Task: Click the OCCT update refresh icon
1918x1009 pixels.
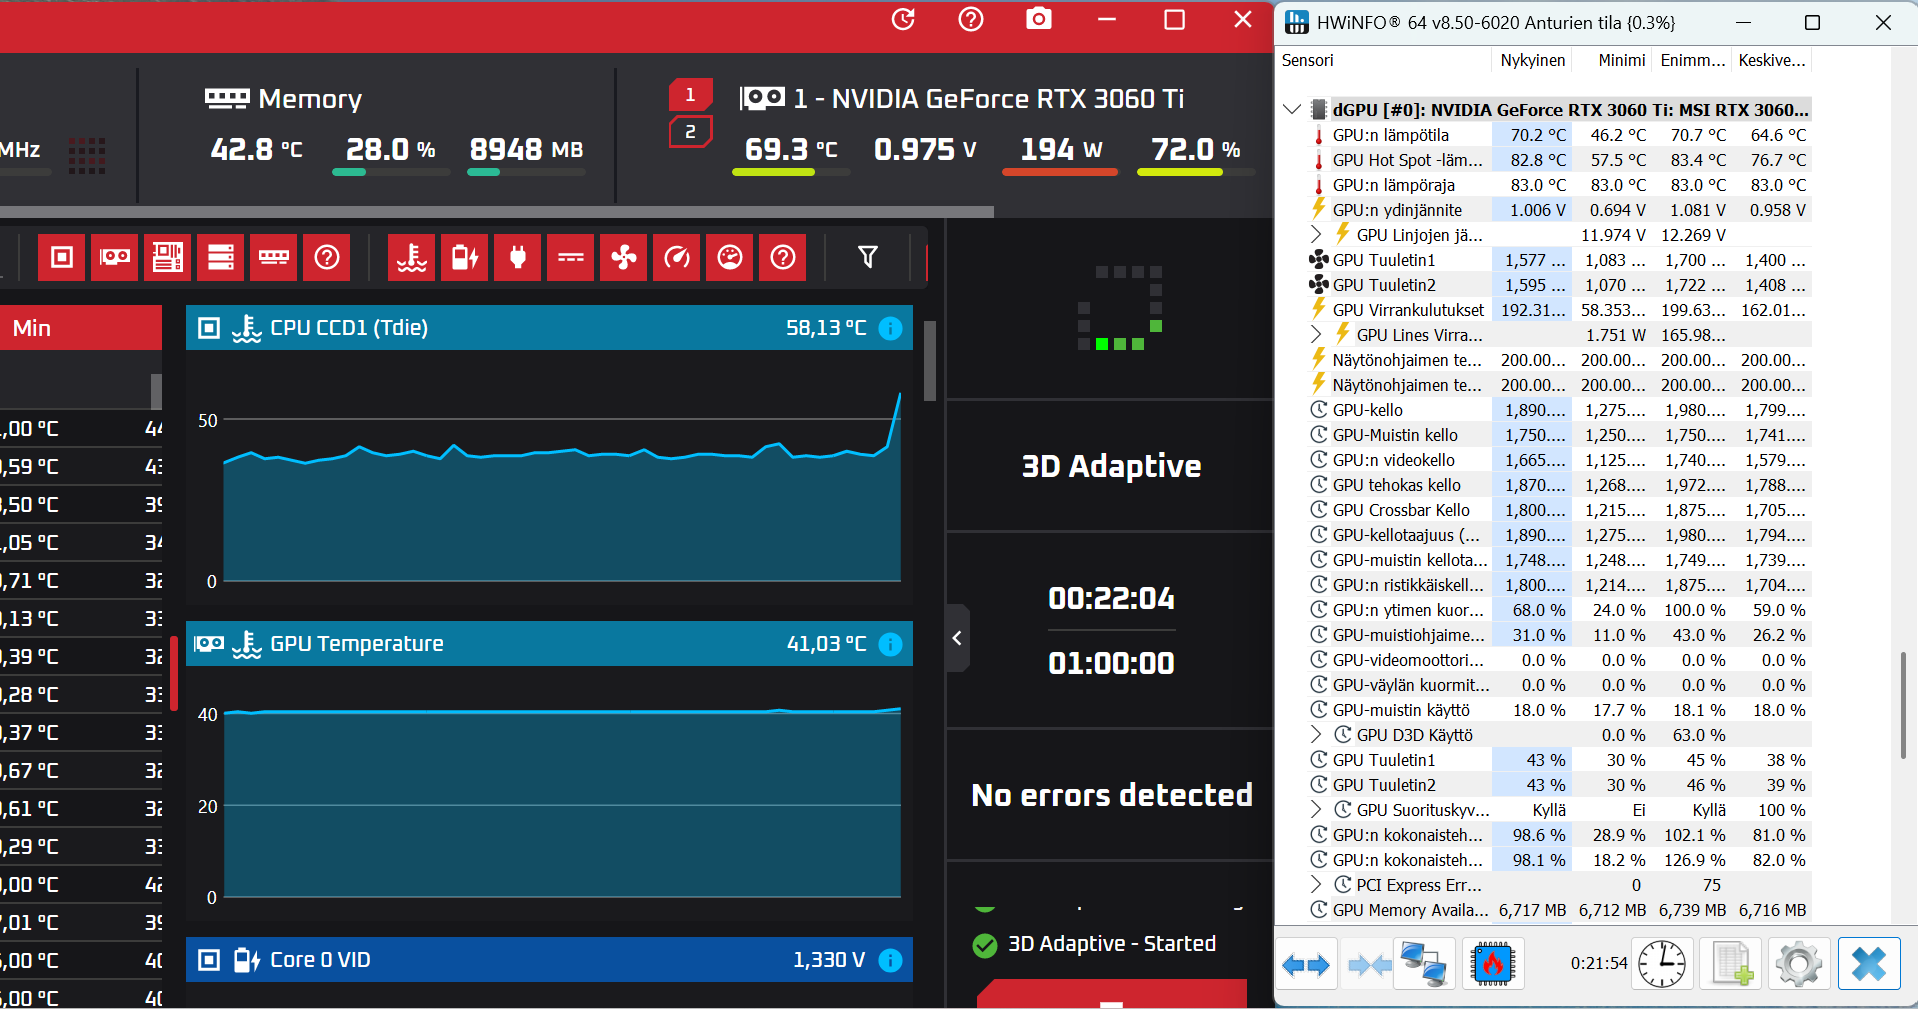Action: (903, 20)
